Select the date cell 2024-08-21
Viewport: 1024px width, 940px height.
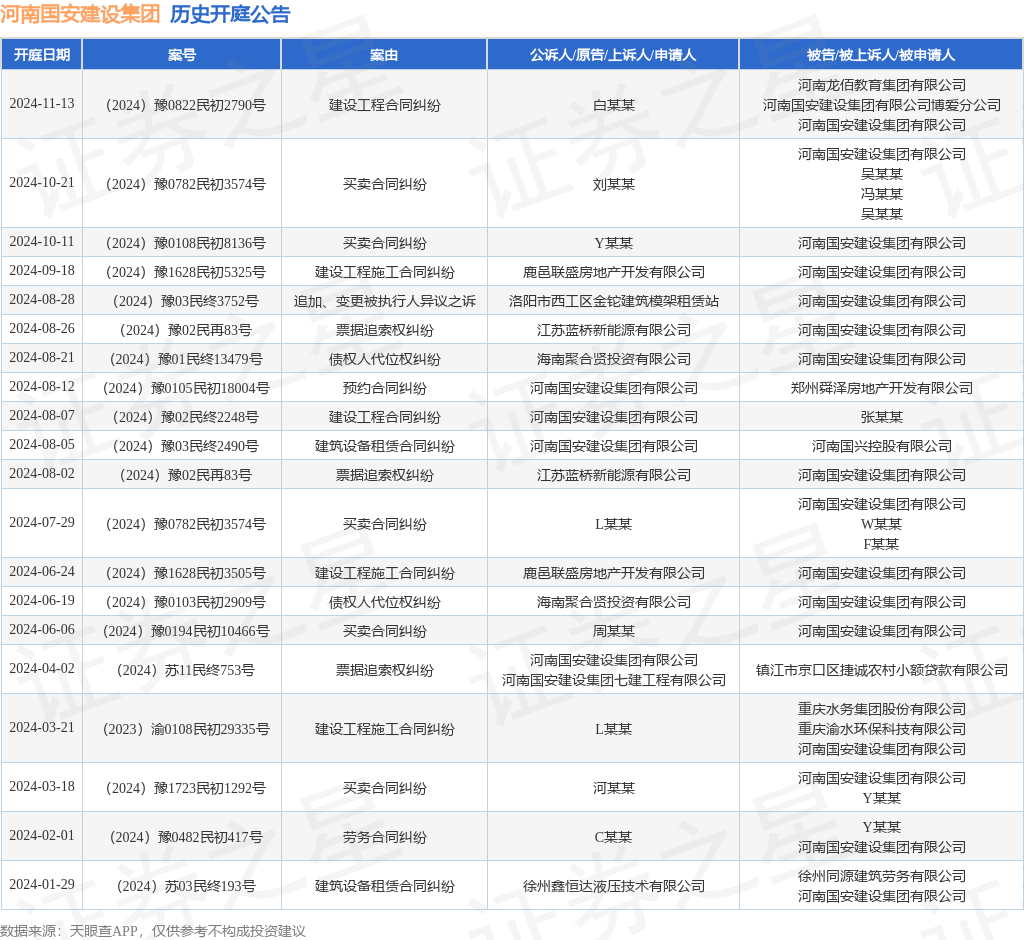[42, 358]
